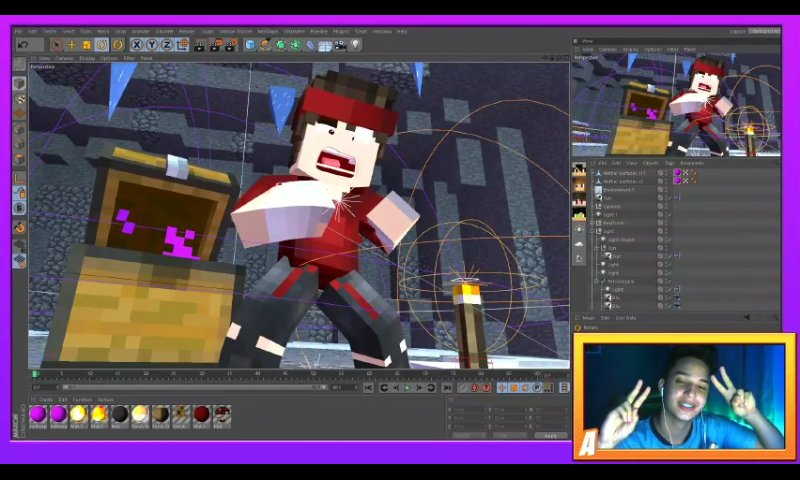The image size is (800, 480).
Task: Select the Move tool
Action: 72,45
